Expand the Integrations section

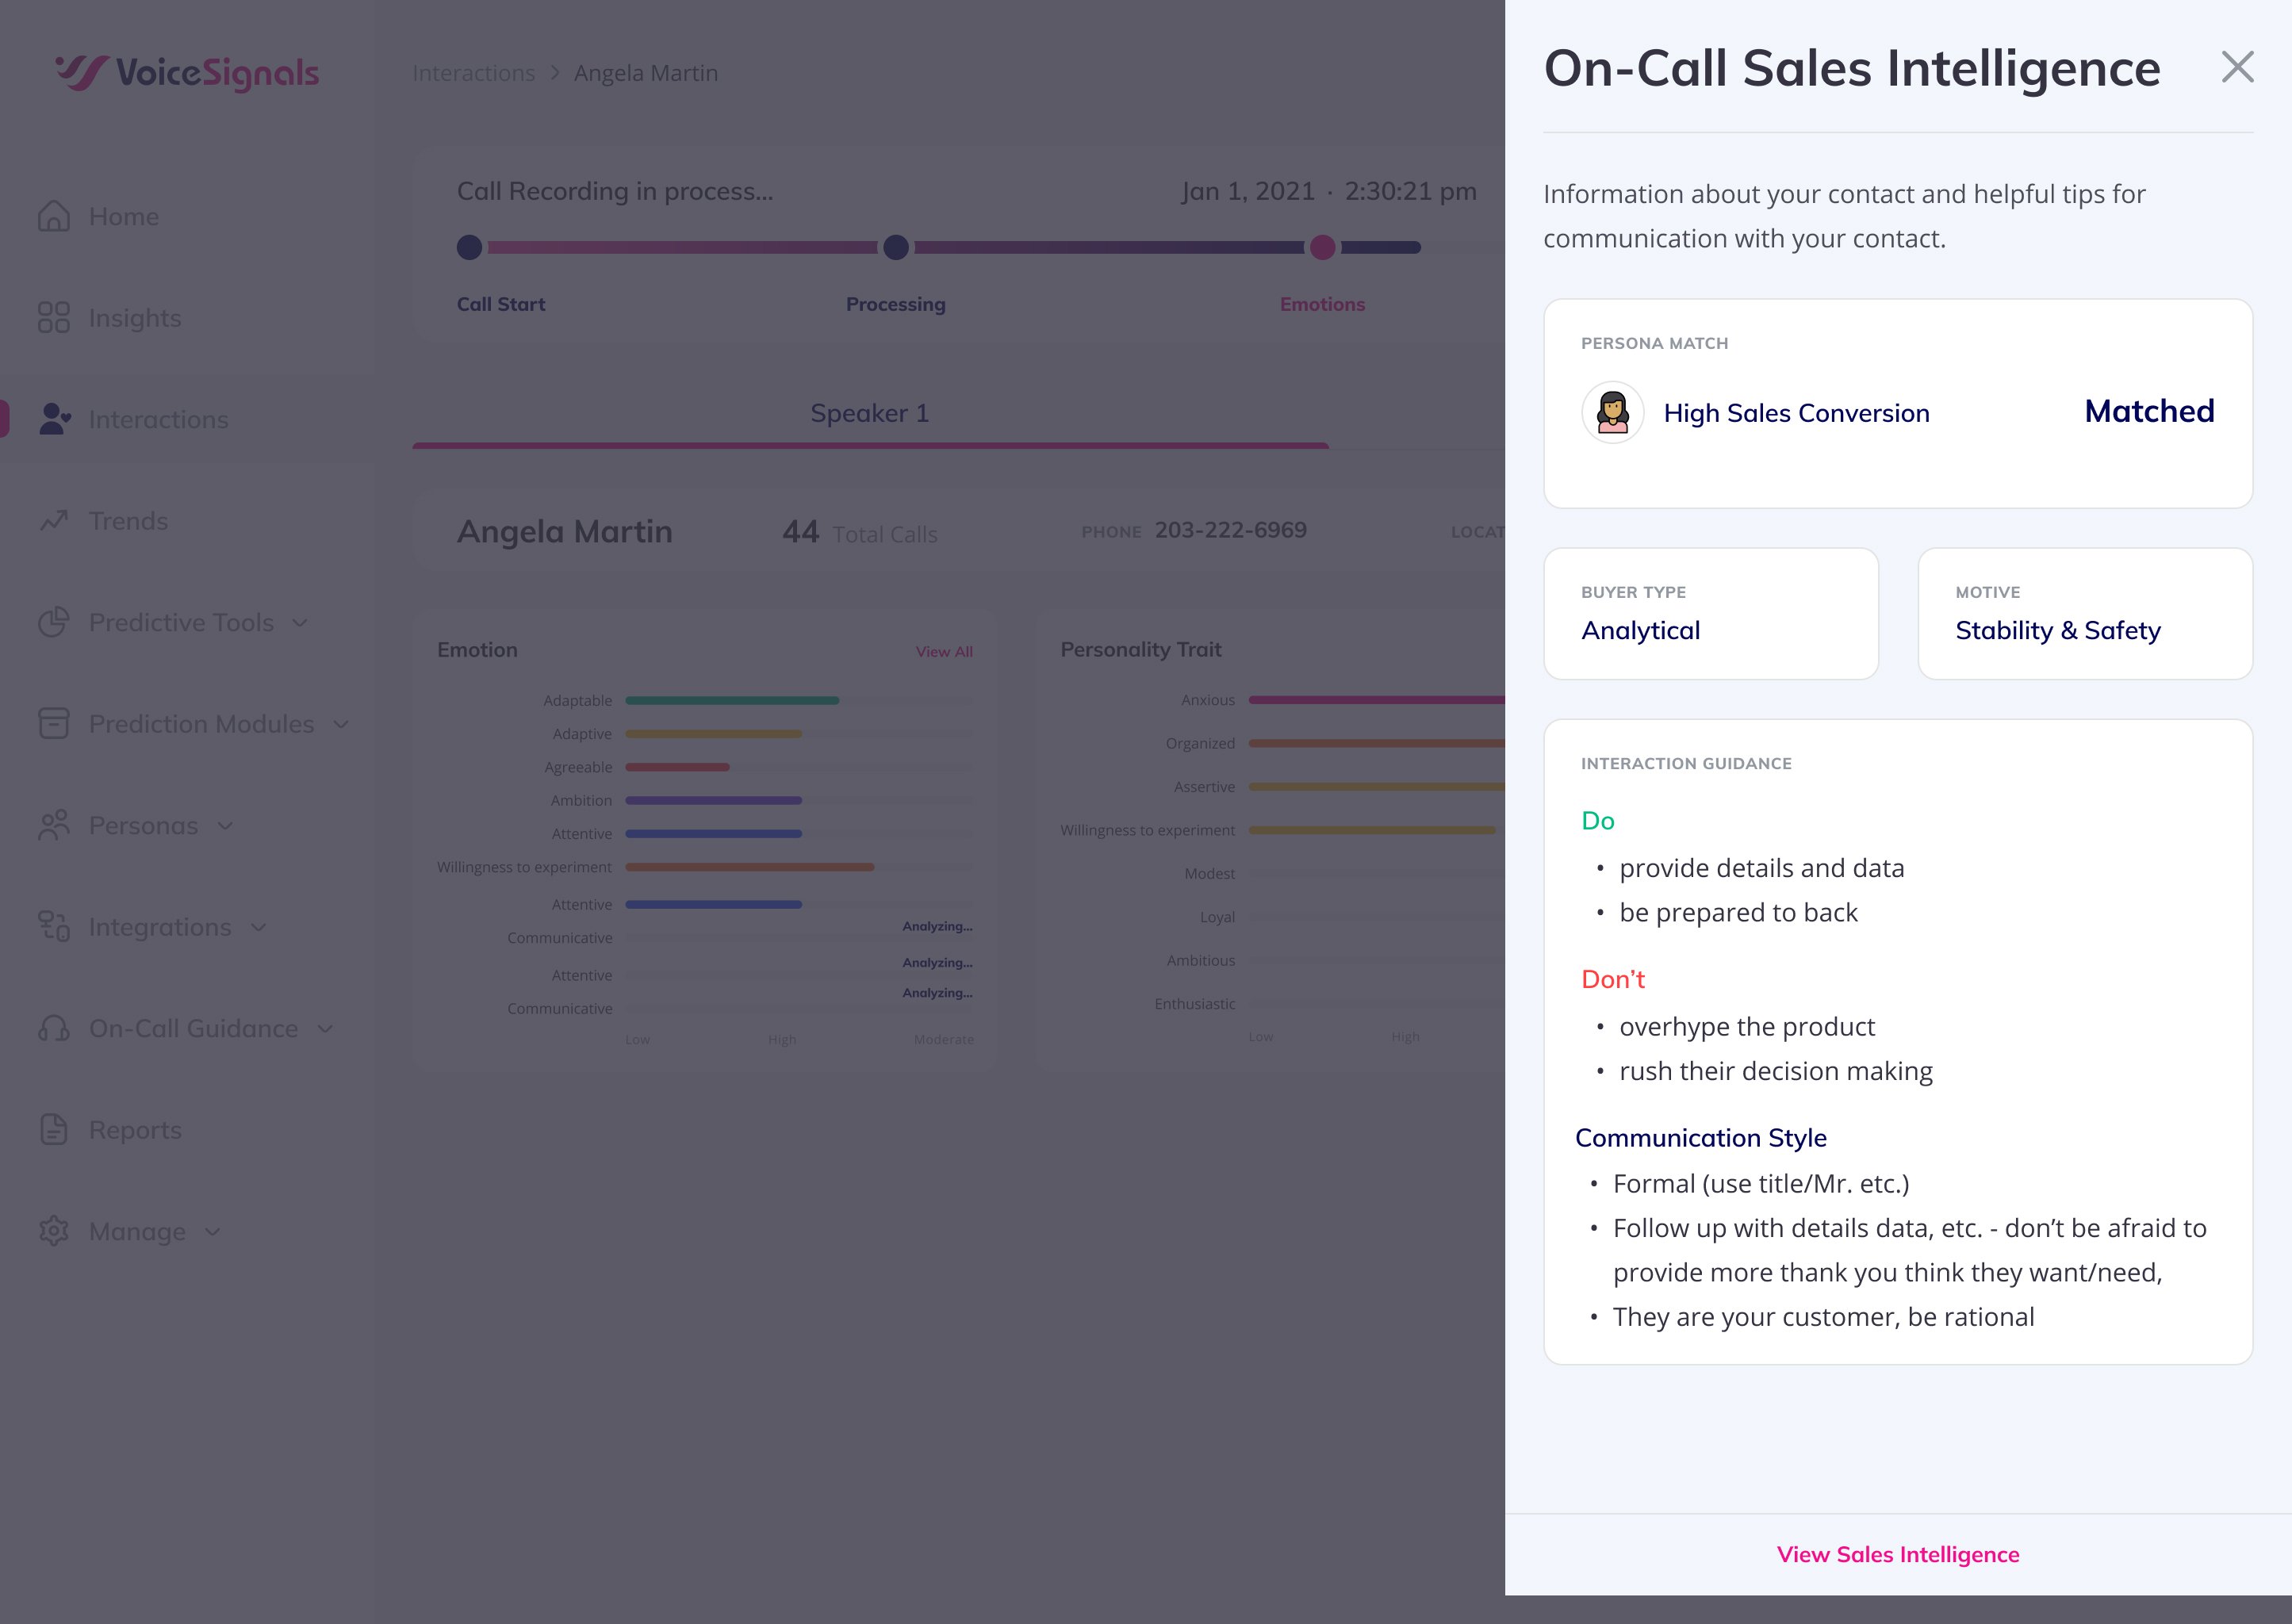tap(259, 927)
